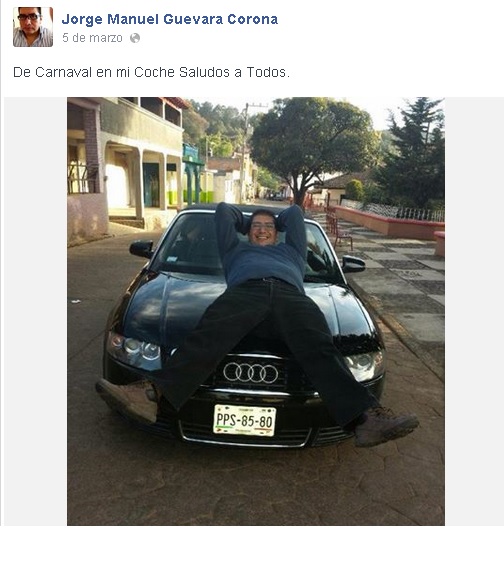Click the utility pole behind the car
This screenshot has height=575, width=504.
[x=244, y=153]
